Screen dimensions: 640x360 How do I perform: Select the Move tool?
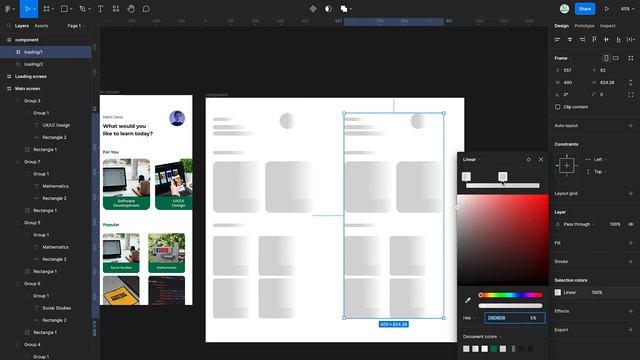[27, 9]
